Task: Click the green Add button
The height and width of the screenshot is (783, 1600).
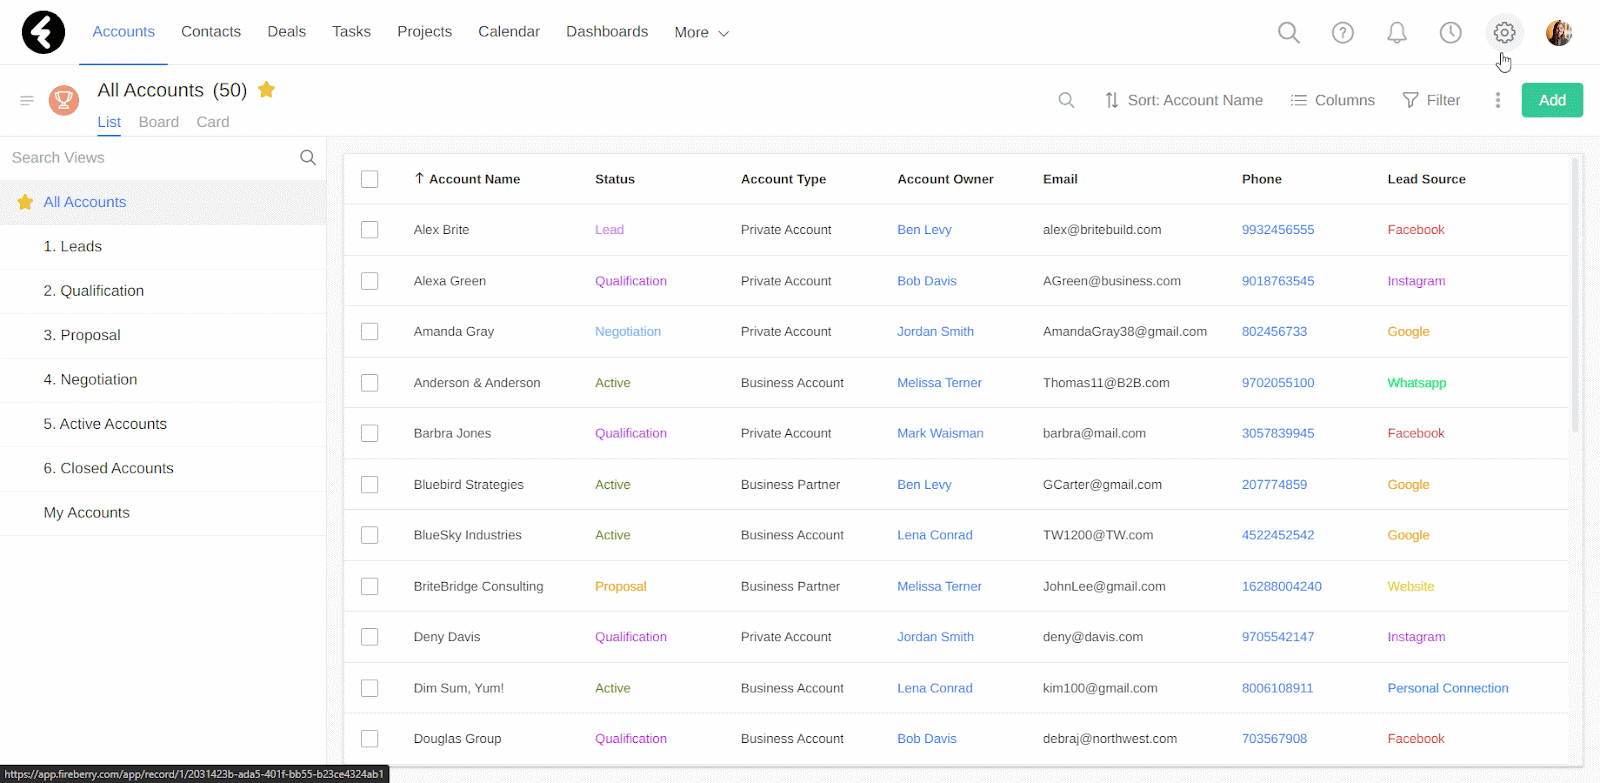Action: 1552,100
